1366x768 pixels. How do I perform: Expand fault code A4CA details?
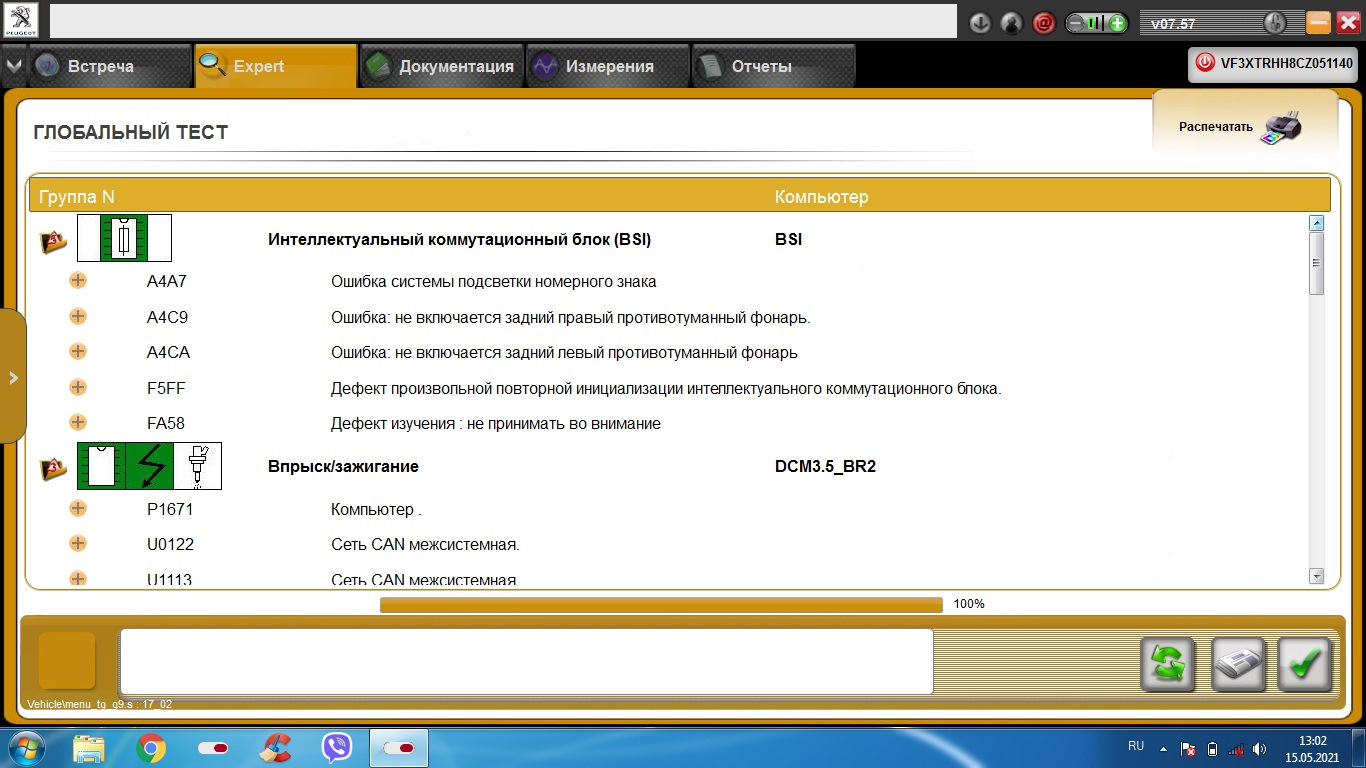(x=78, y=351)
